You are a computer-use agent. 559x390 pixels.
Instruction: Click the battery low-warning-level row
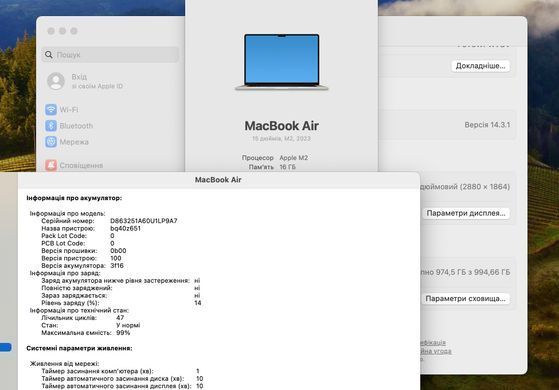pyautogui.click(x=121, y=281)
